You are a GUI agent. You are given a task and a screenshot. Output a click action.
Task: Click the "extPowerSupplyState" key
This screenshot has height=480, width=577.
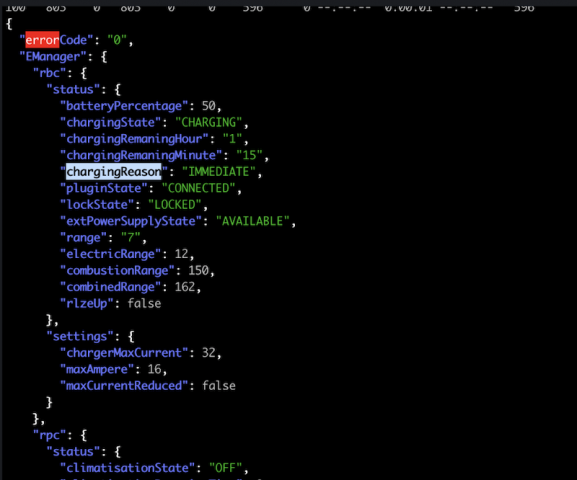pos(131,221)
